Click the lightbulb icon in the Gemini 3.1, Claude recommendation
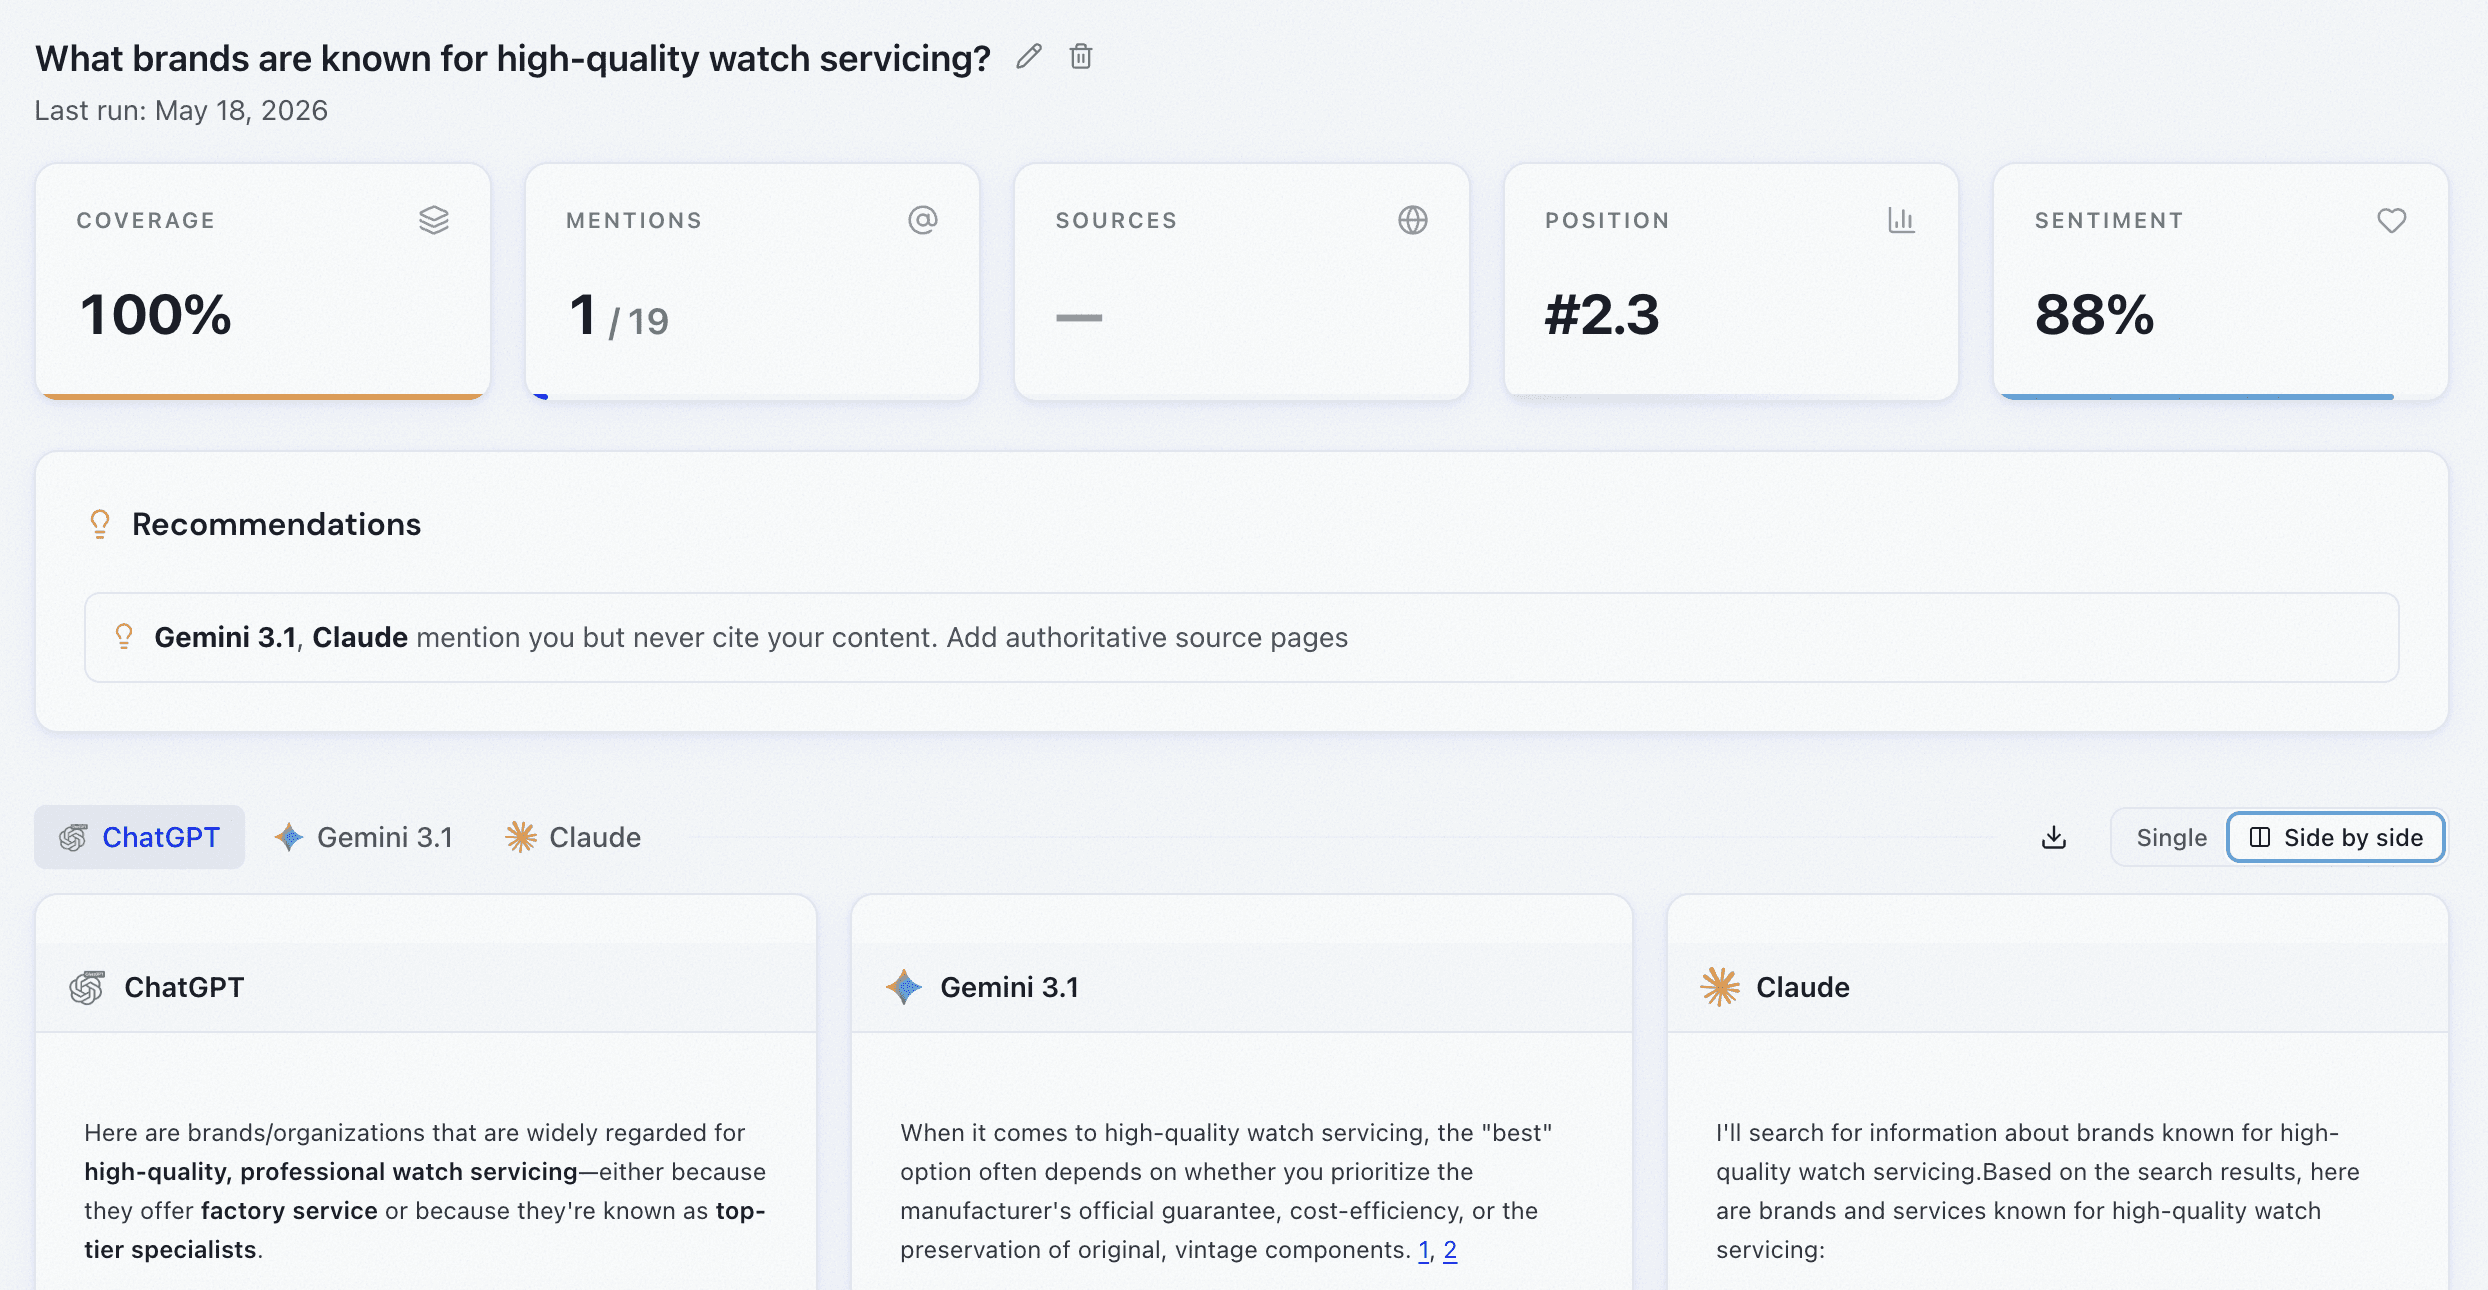Viewport: 2488px width, 1290px height. [x=124, y=637]
